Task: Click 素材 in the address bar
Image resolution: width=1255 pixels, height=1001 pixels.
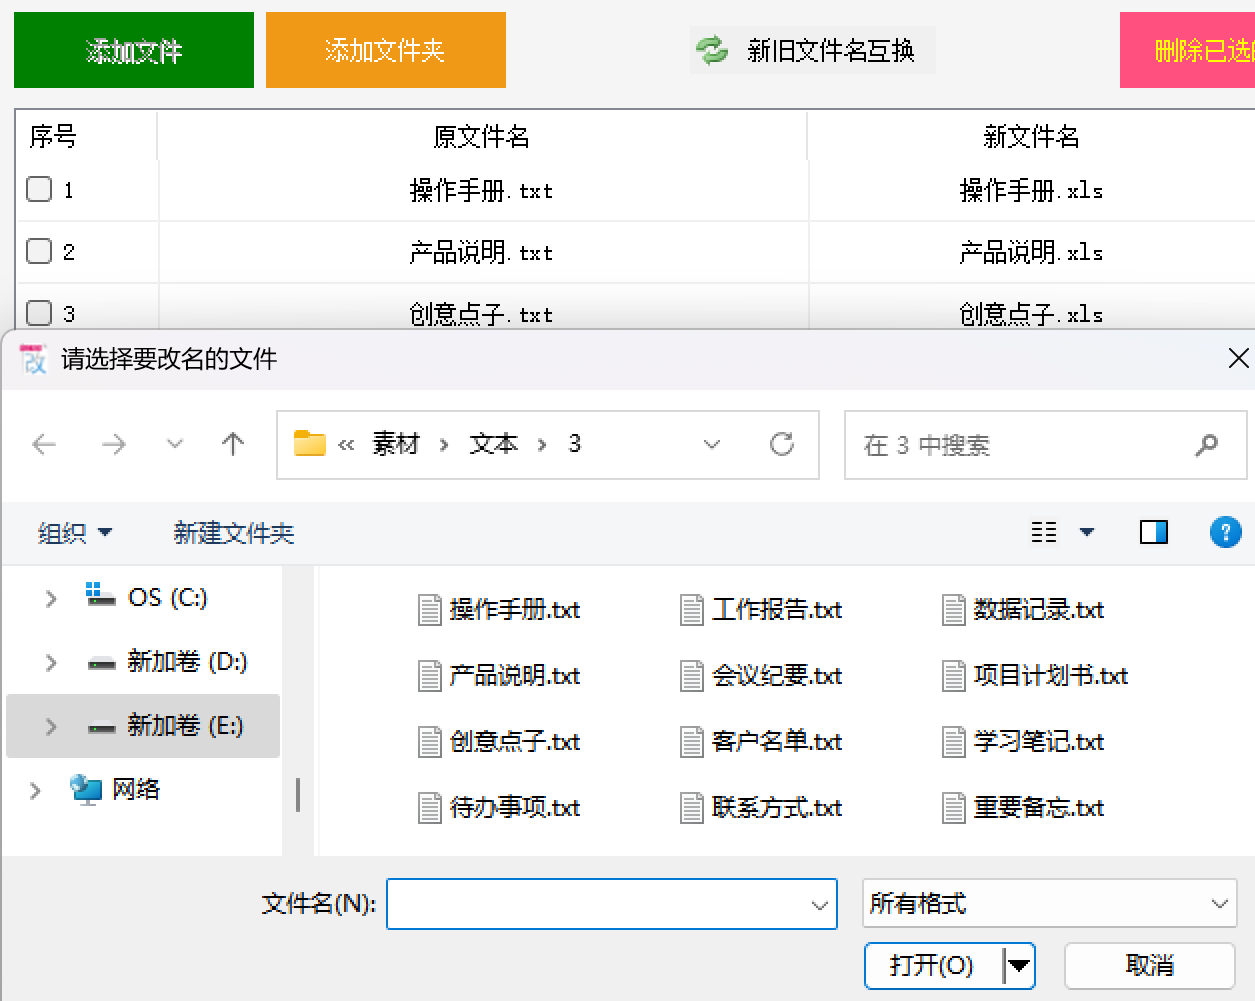Action: [397, 444]
